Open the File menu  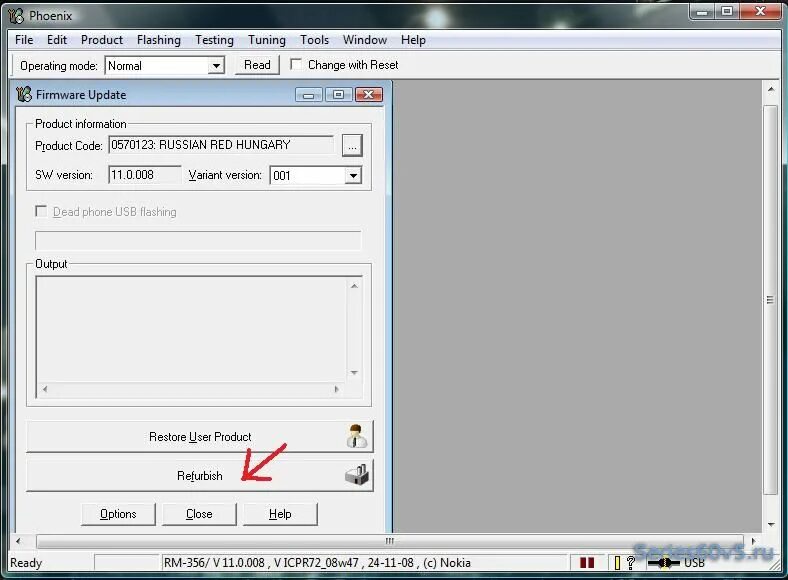24,40
